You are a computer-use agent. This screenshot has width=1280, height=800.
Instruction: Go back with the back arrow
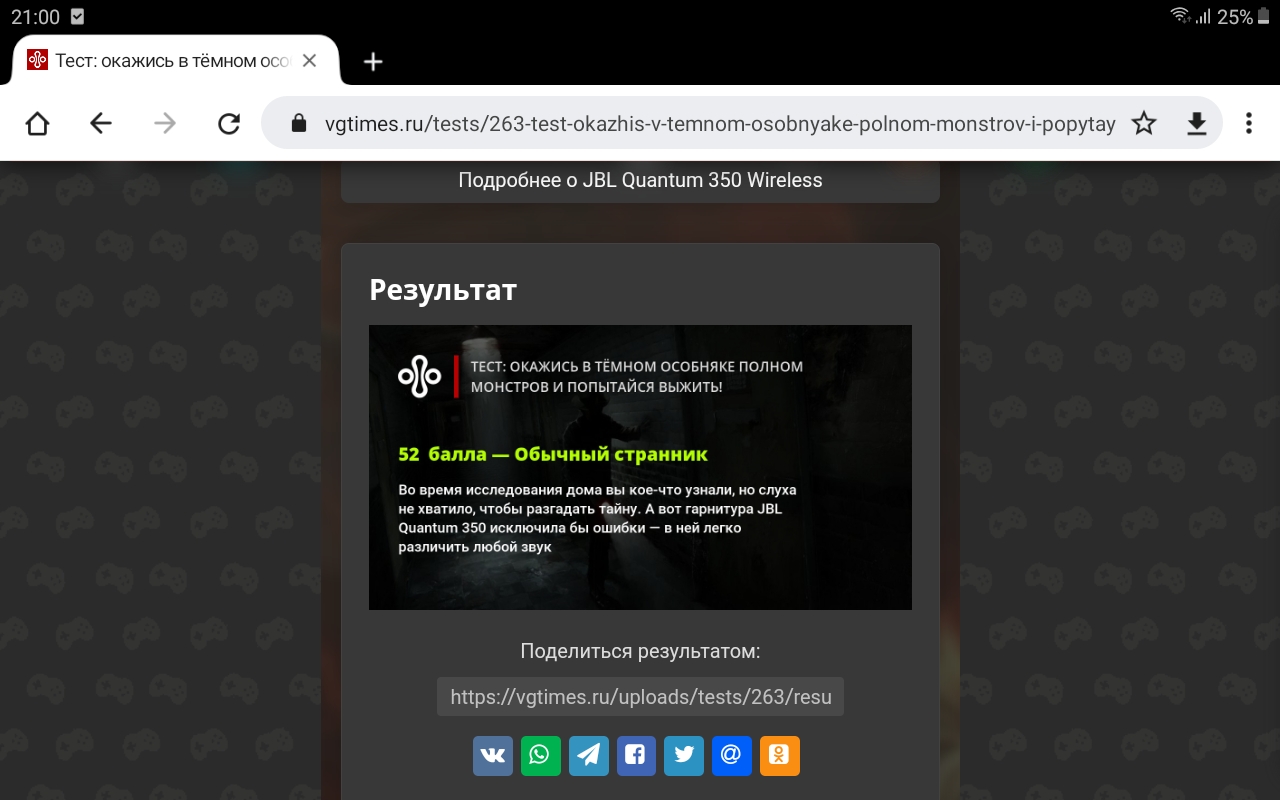[101, 123]
